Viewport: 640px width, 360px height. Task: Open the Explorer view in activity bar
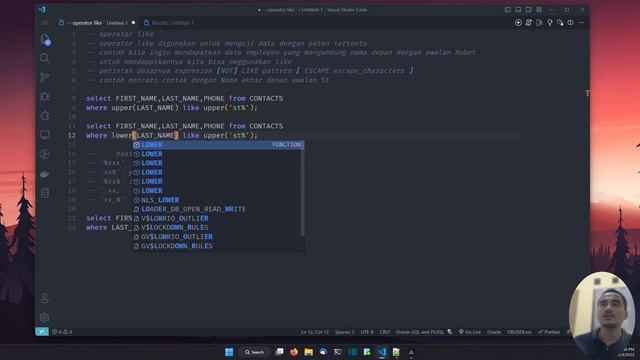pyautogui.click(x=45, y=39)
